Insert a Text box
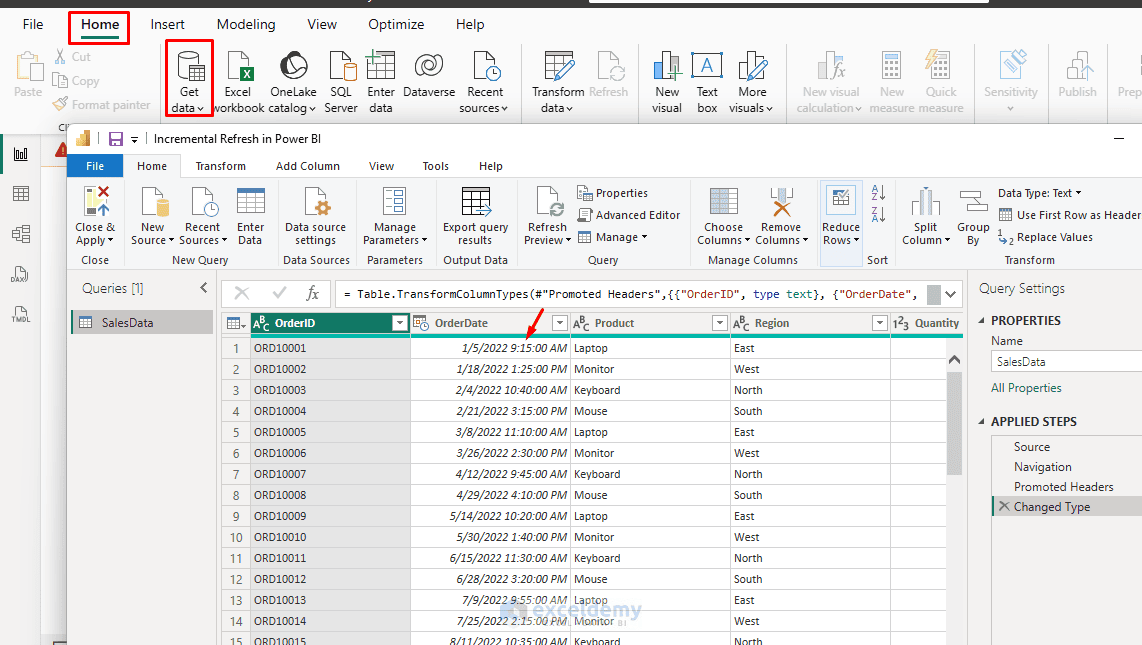 (706, 82)
